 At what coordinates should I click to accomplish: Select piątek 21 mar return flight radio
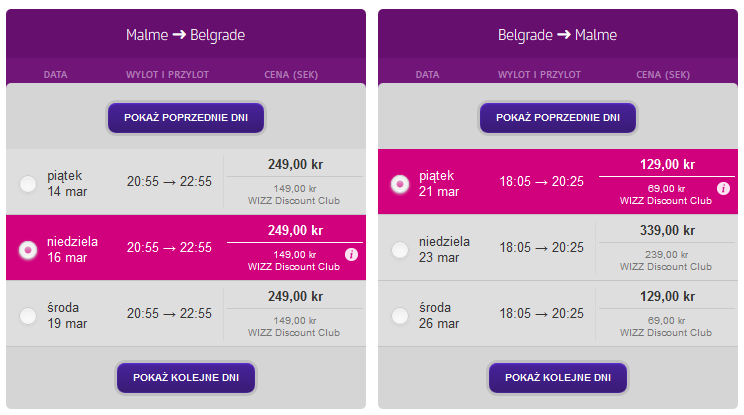click(x=400, y=184)
